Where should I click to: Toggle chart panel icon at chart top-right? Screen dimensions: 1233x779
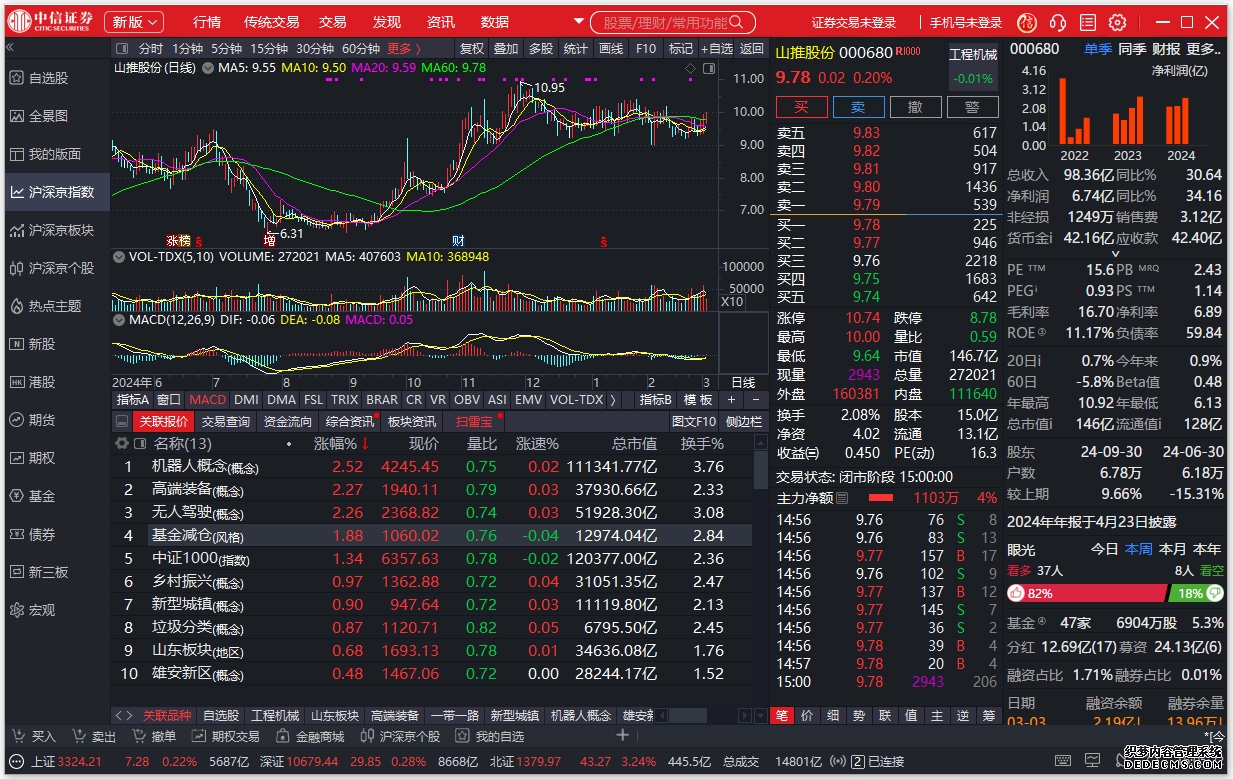pos(709,67)
